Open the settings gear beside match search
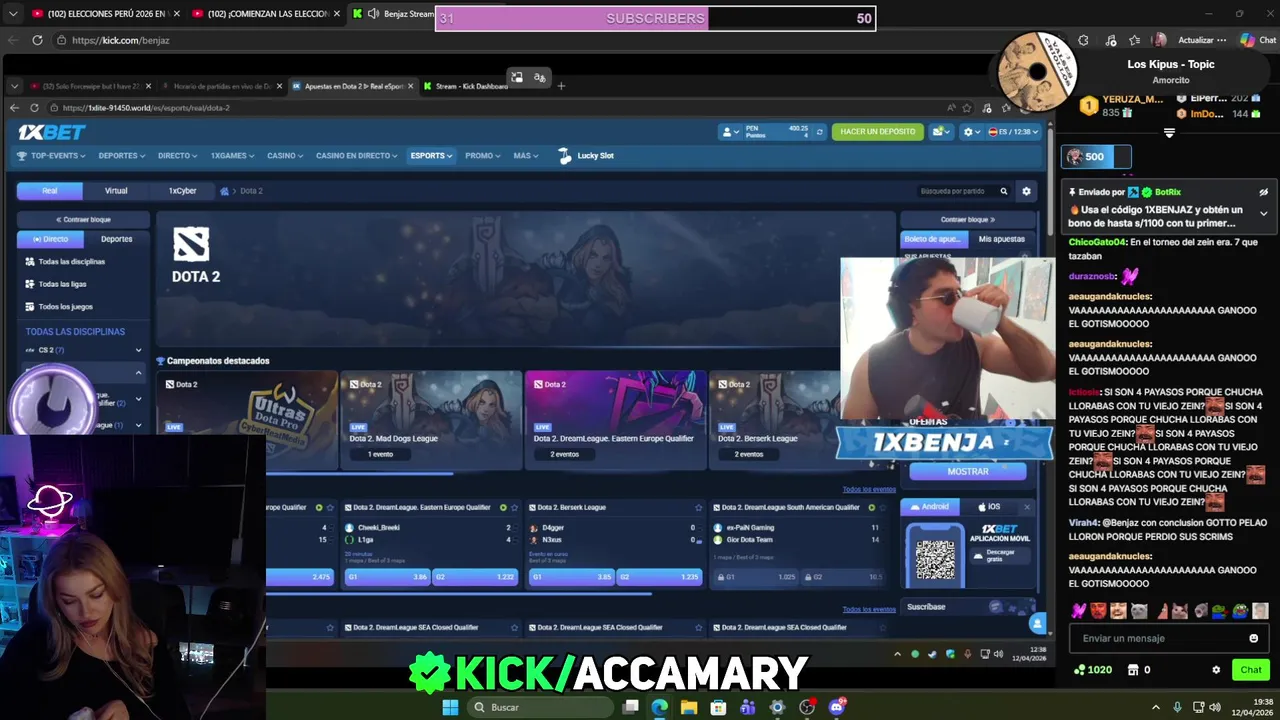Viewport: 1280px width, 720px height. click(1026, 191)
